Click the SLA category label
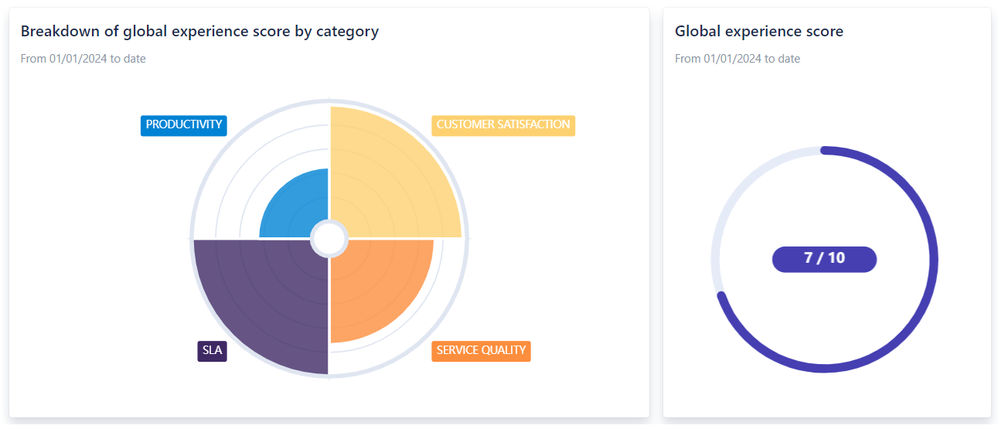Image resolution: width=998 pixels, height=429 pixels. coord(212,351)
